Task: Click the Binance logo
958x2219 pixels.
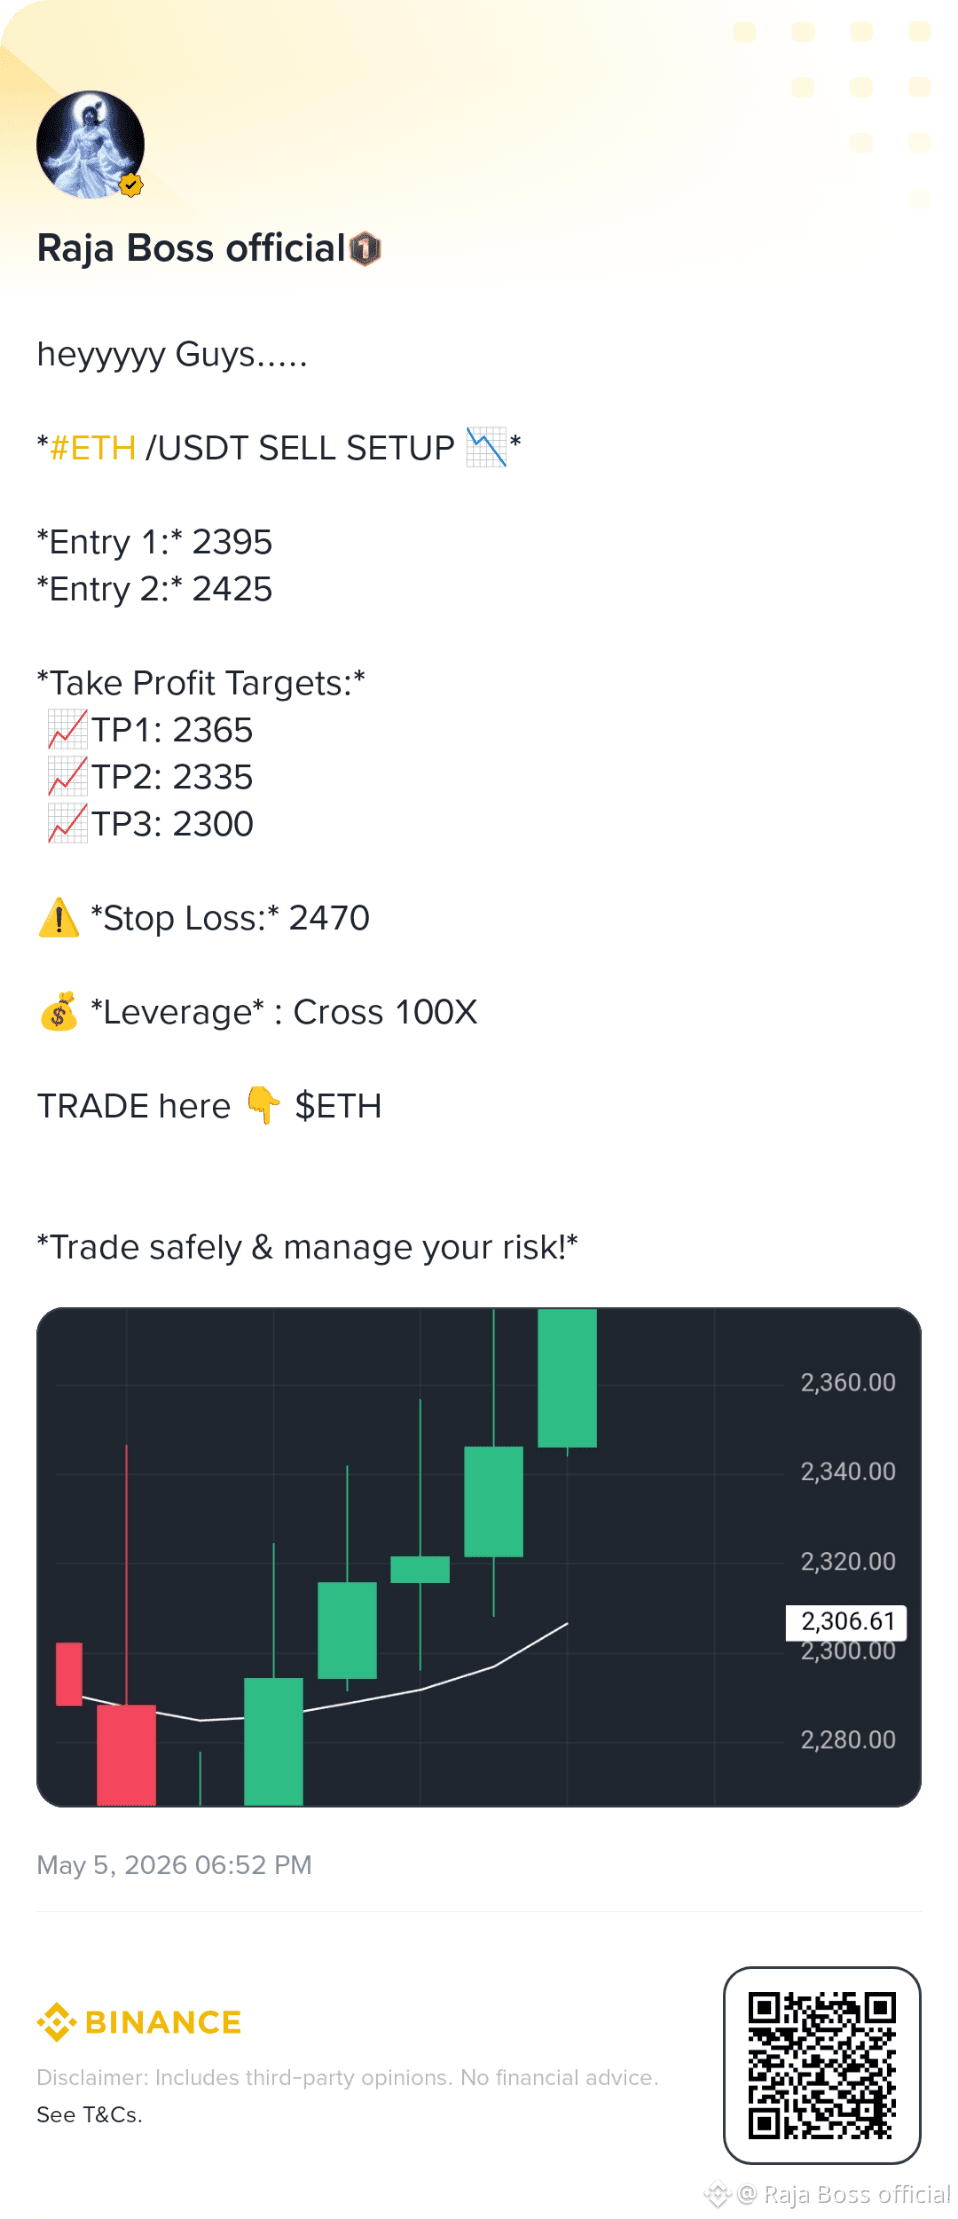Action: coord(139,2022)
